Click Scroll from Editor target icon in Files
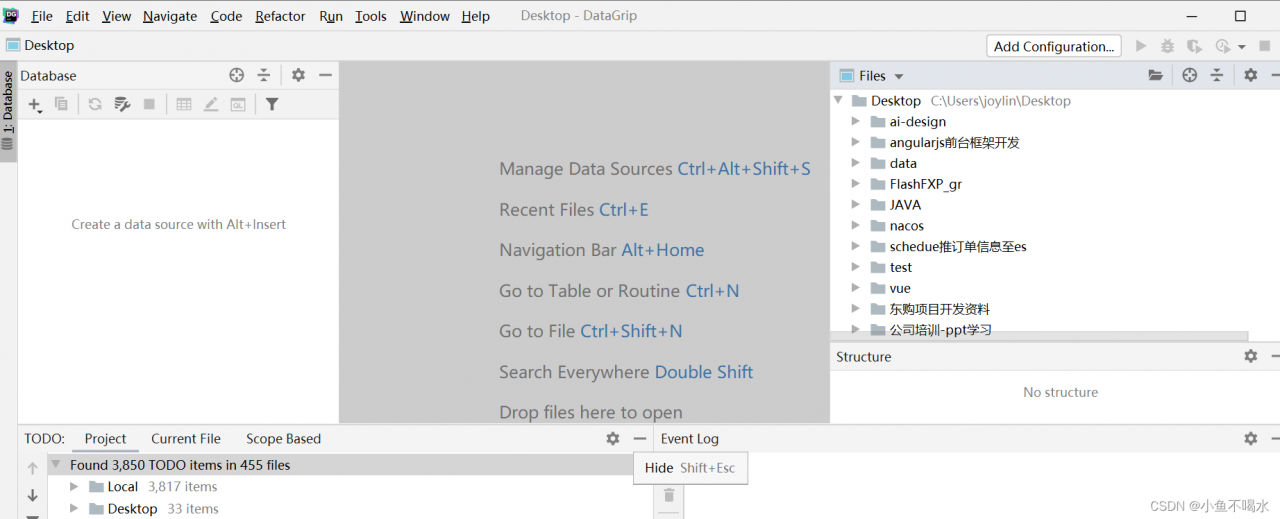This screenshot has width=1280, height=519. (x=1189, y=75)
